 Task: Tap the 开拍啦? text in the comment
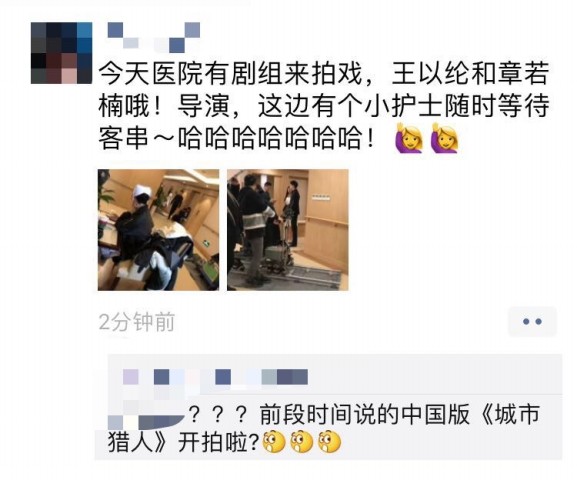pos(219,442)
